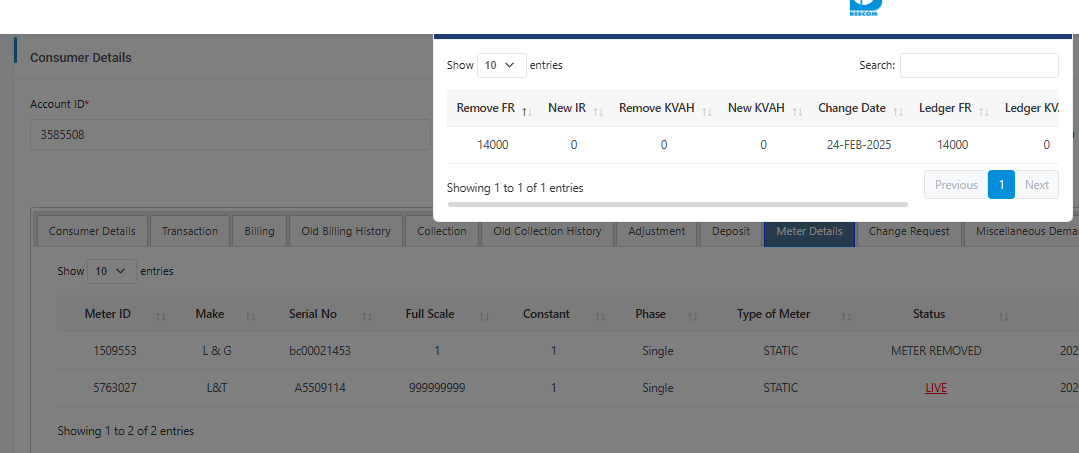Click Showing 1 to 1 of 1 entries

tap(515, 187)
